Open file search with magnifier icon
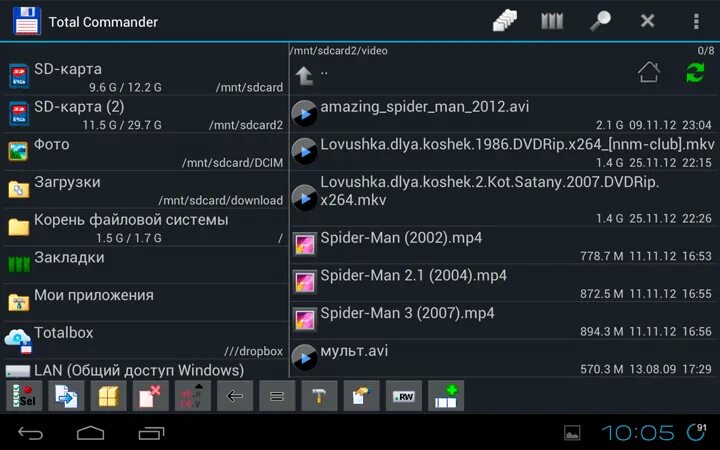Image resolution: width=720 pixels, height=450 pixels. (601, 21)
